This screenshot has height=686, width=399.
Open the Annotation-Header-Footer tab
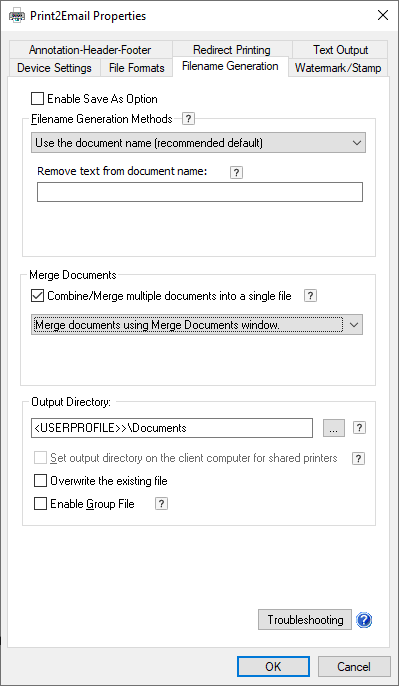click(x=90, y=49)
